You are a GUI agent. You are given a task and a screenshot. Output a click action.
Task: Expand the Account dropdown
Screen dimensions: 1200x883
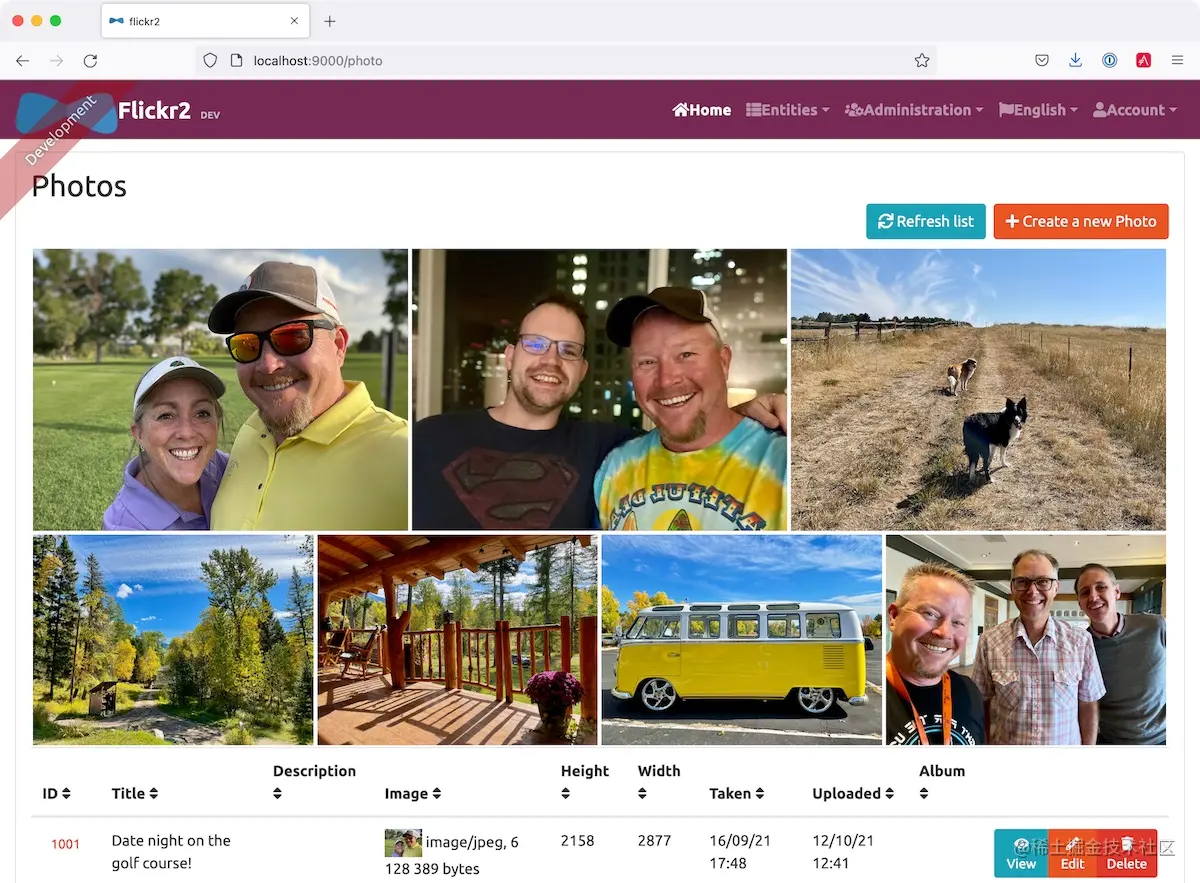(1135, 110)
